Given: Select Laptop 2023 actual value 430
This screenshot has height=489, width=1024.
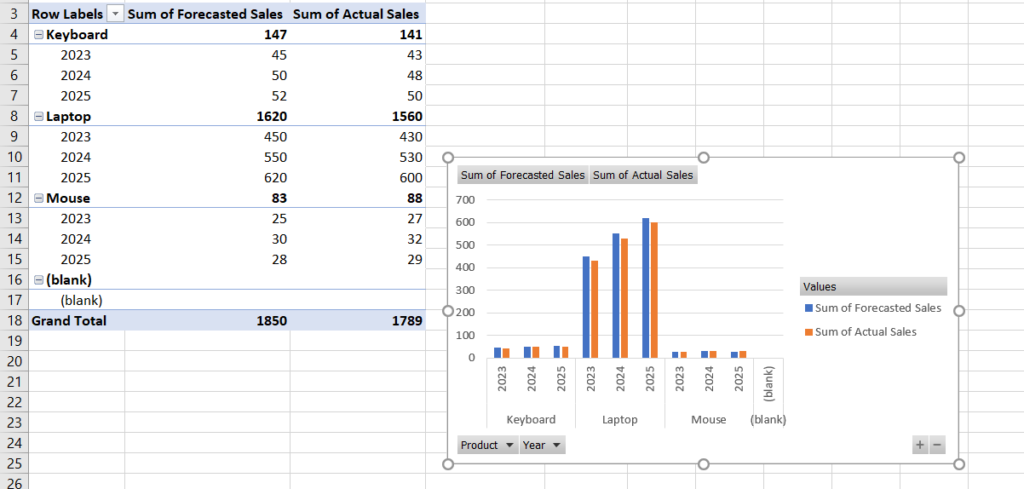Looking at the screenshot, I should [358, 137].
